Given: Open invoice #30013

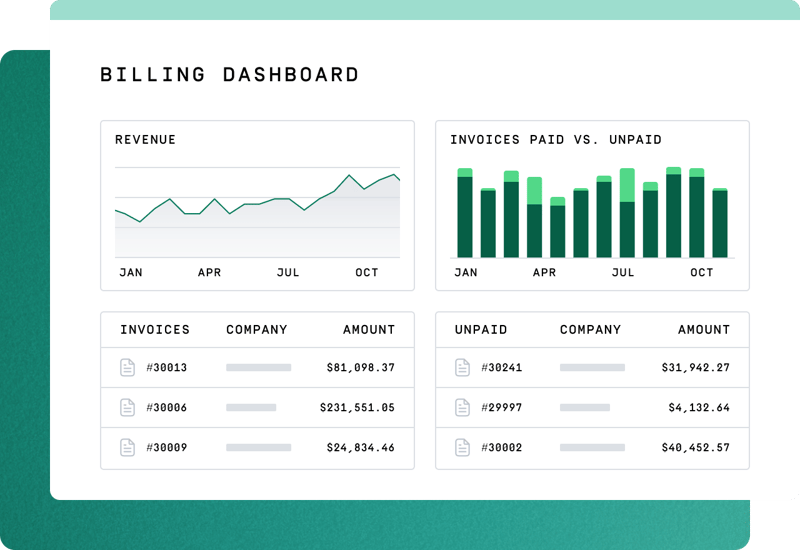Looking at the screenshot, I should pos(166,367).
